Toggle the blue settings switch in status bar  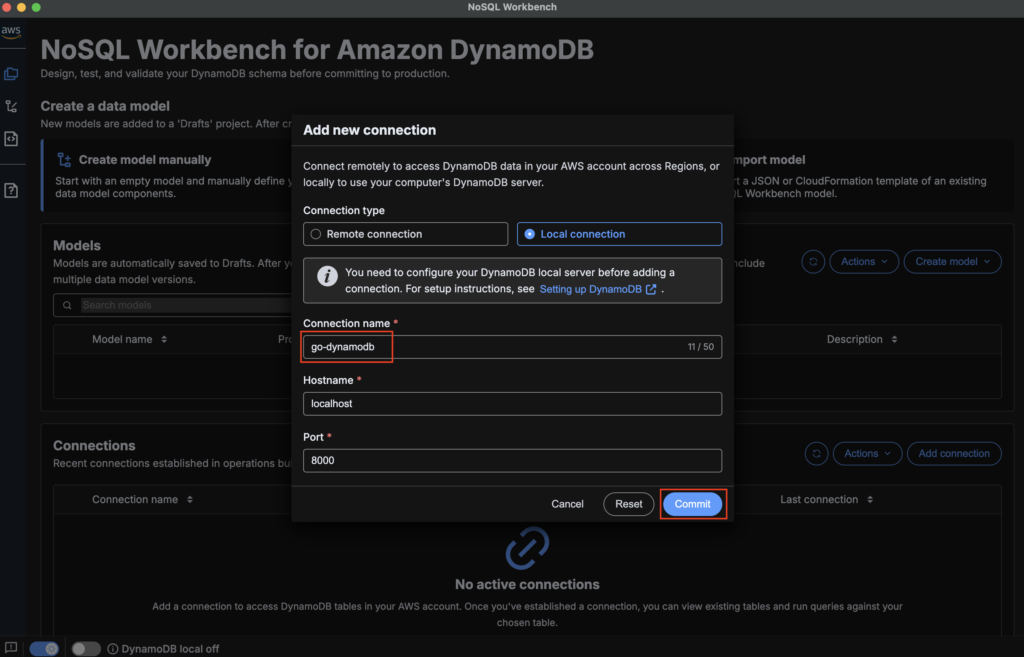click(44, 649)
